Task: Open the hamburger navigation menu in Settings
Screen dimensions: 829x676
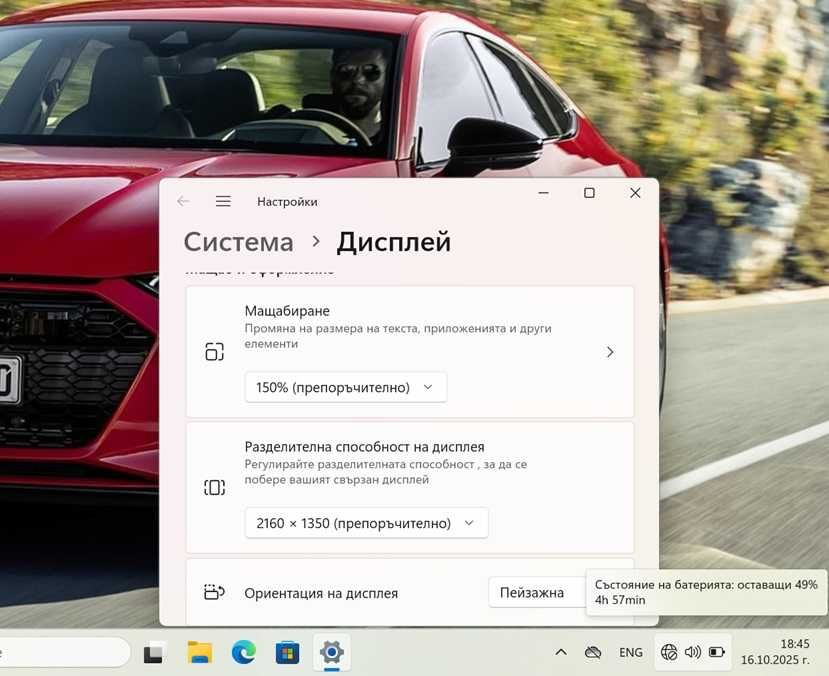Action: click(x=223, y=201)
